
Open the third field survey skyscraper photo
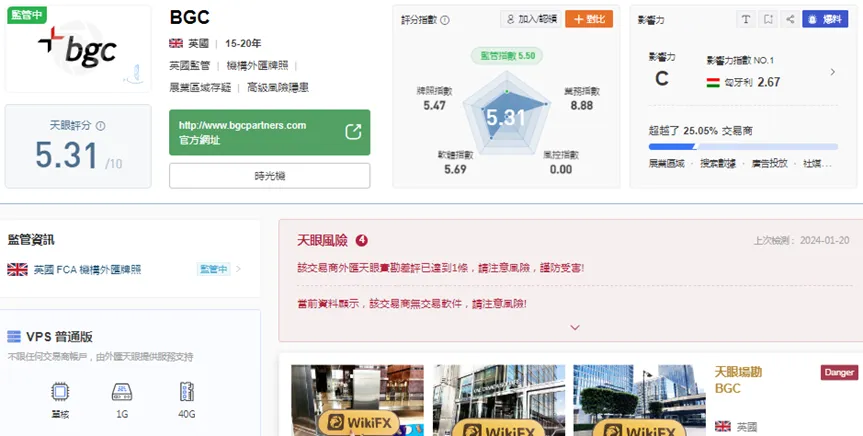coord(640,400)
